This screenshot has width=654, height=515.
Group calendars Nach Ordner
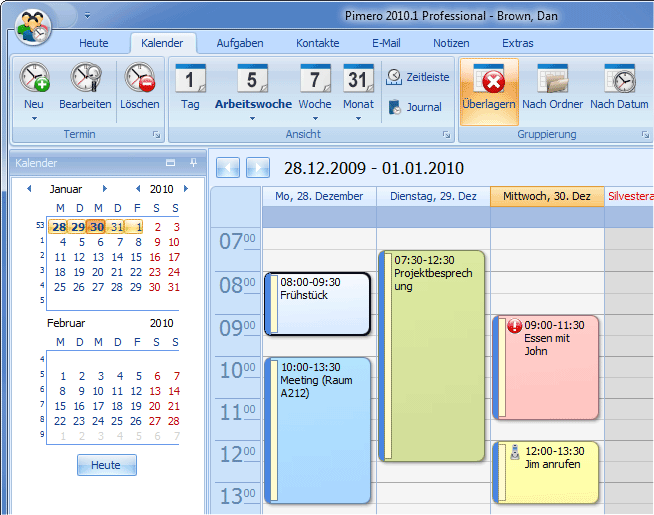click(552, 88)
